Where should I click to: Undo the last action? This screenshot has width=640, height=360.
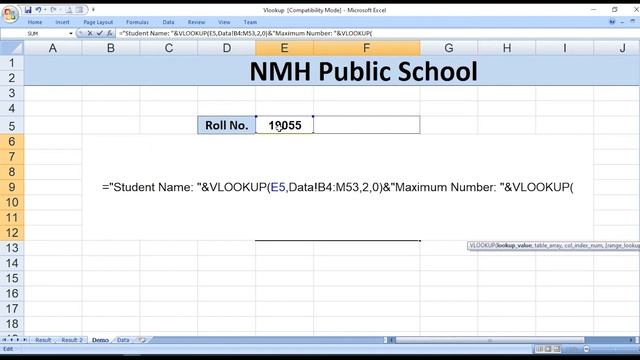click(x=38, y=10)
